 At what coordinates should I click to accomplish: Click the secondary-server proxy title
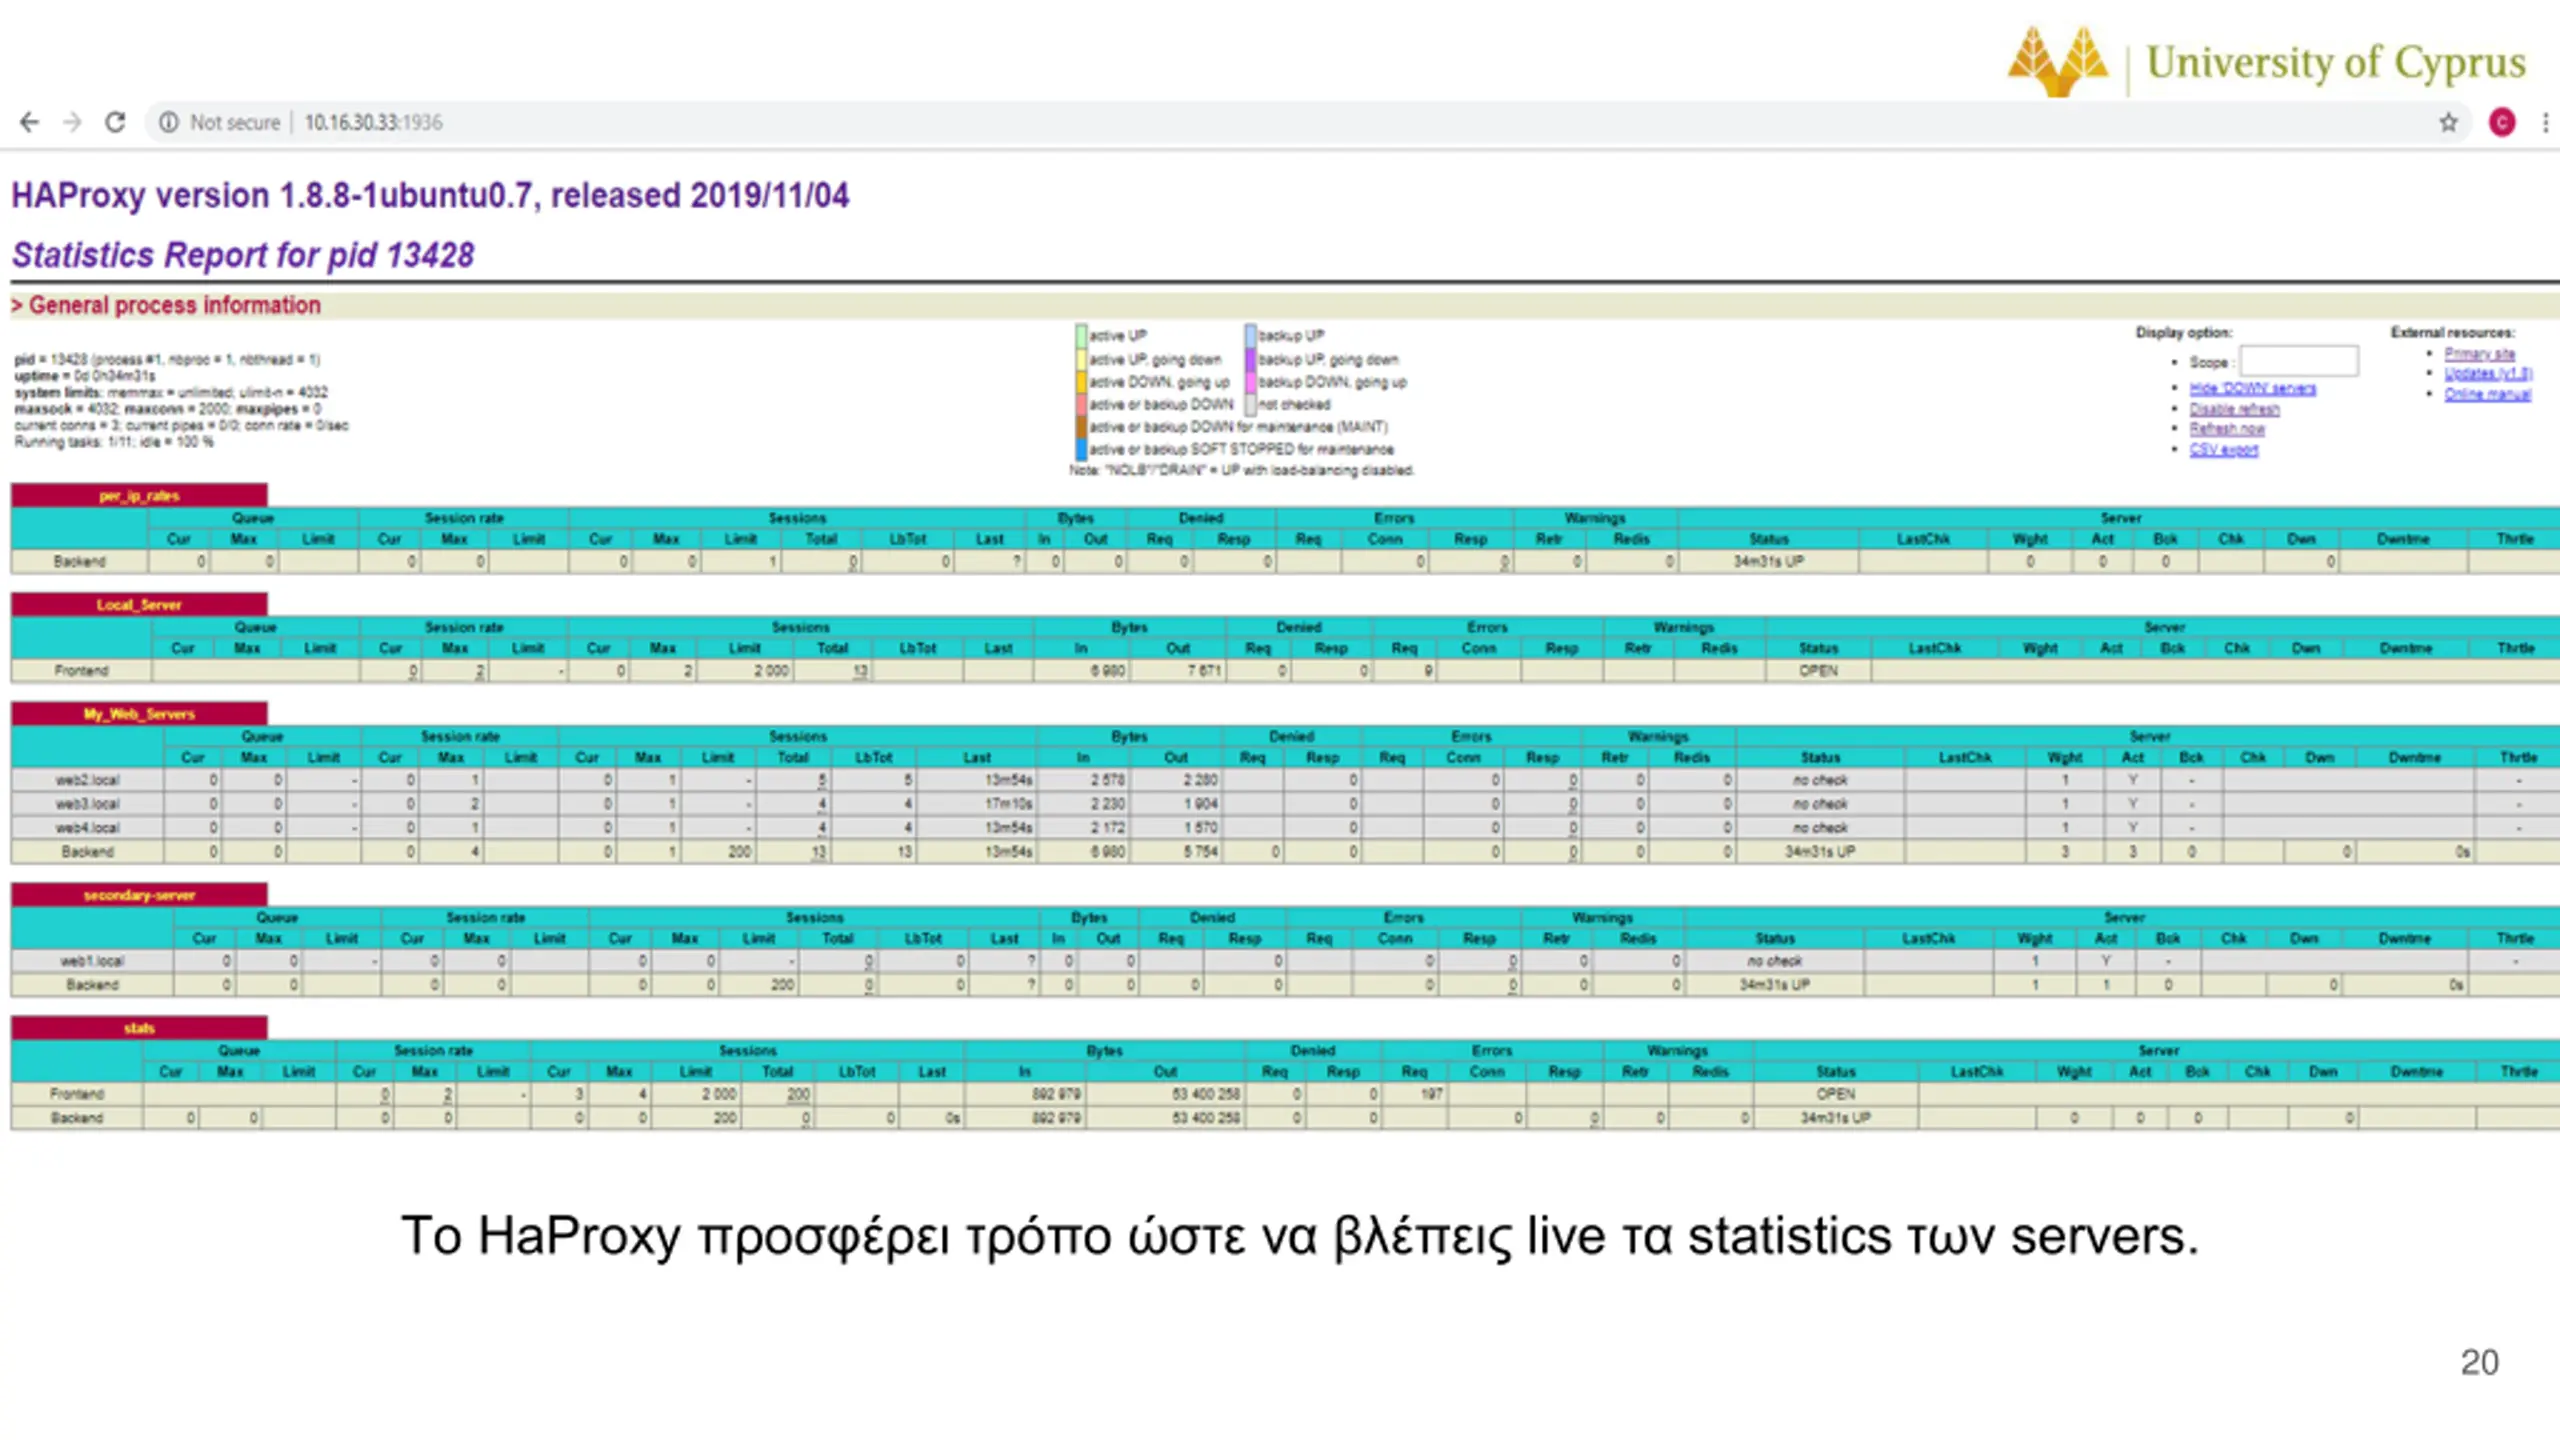pos(139,894)
